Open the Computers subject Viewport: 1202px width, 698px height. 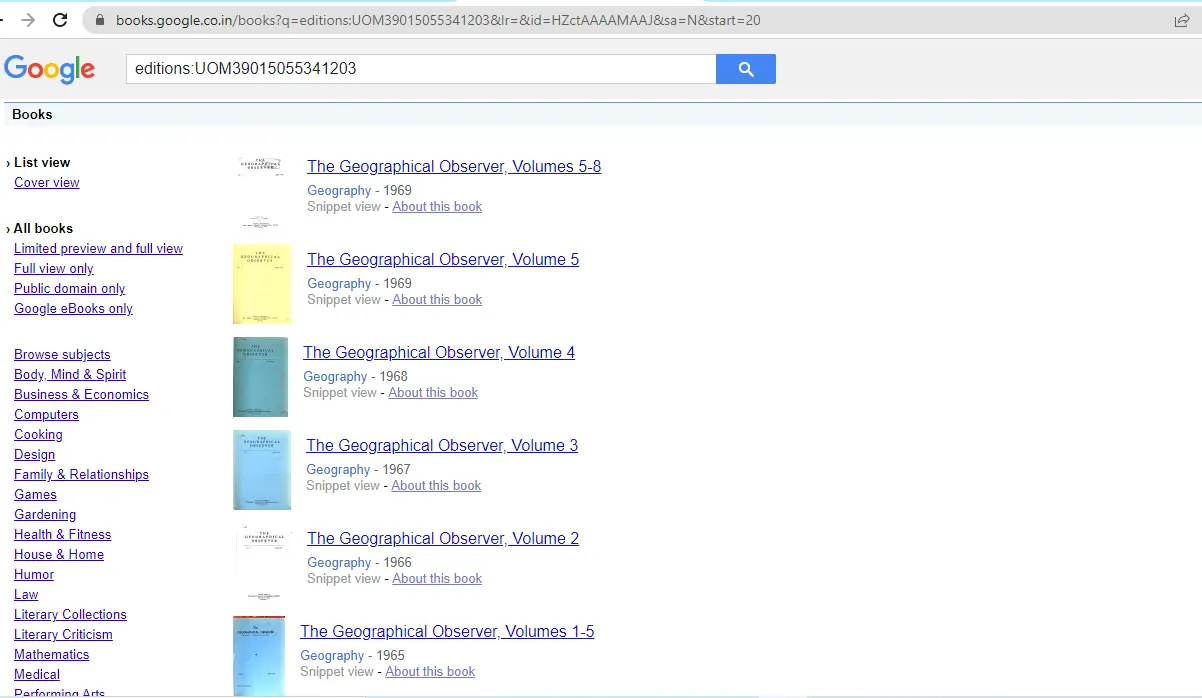(46, 415)
